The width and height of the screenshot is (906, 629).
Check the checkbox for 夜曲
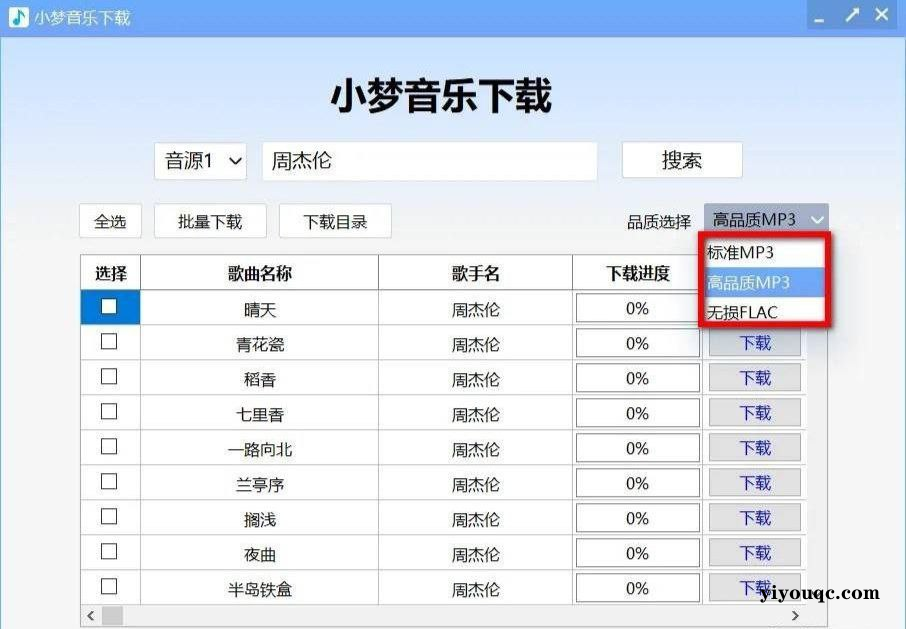click(x=110, y=552)
